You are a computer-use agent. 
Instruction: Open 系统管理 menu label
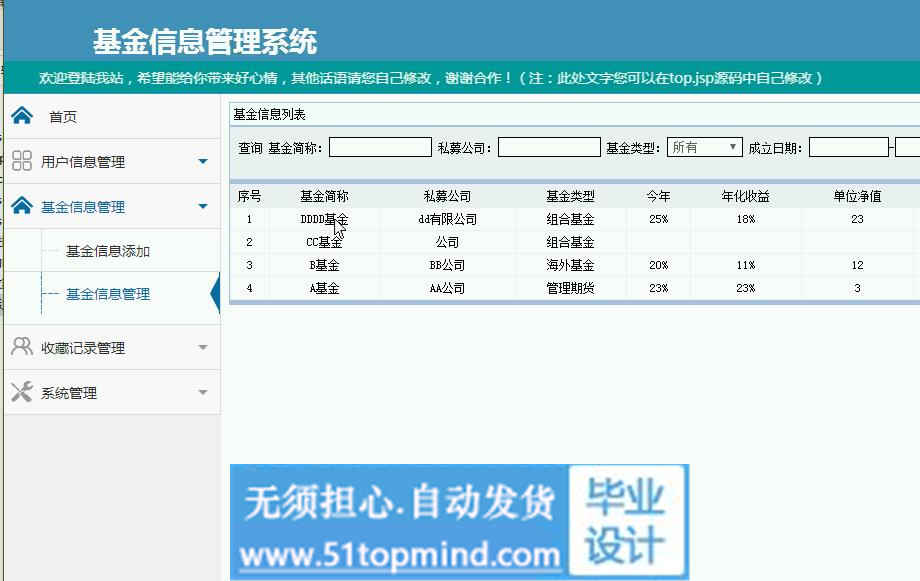(x=69, y=393)
